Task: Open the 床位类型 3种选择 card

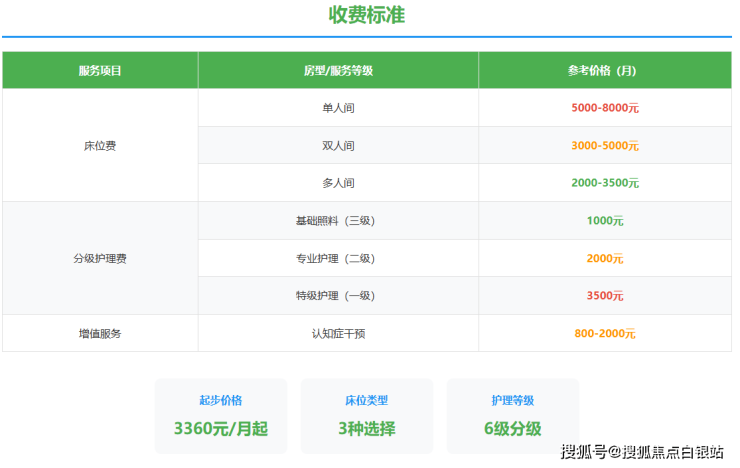Action: click(366, 415)
